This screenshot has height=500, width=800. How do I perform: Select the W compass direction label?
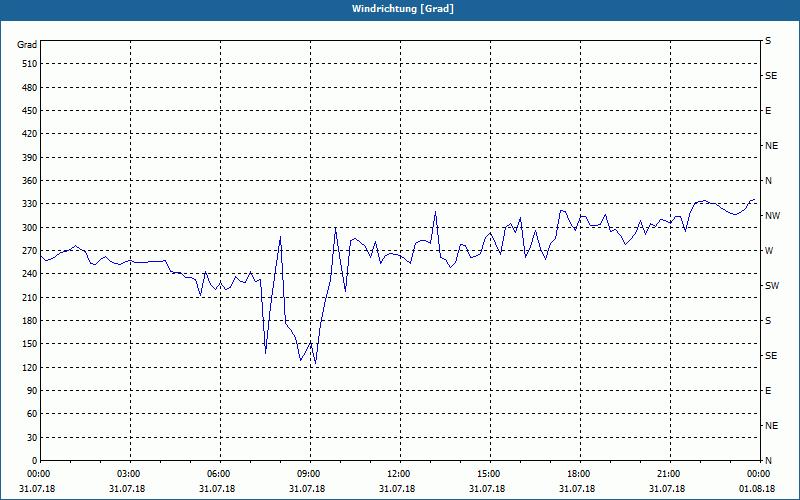point(769,251)
